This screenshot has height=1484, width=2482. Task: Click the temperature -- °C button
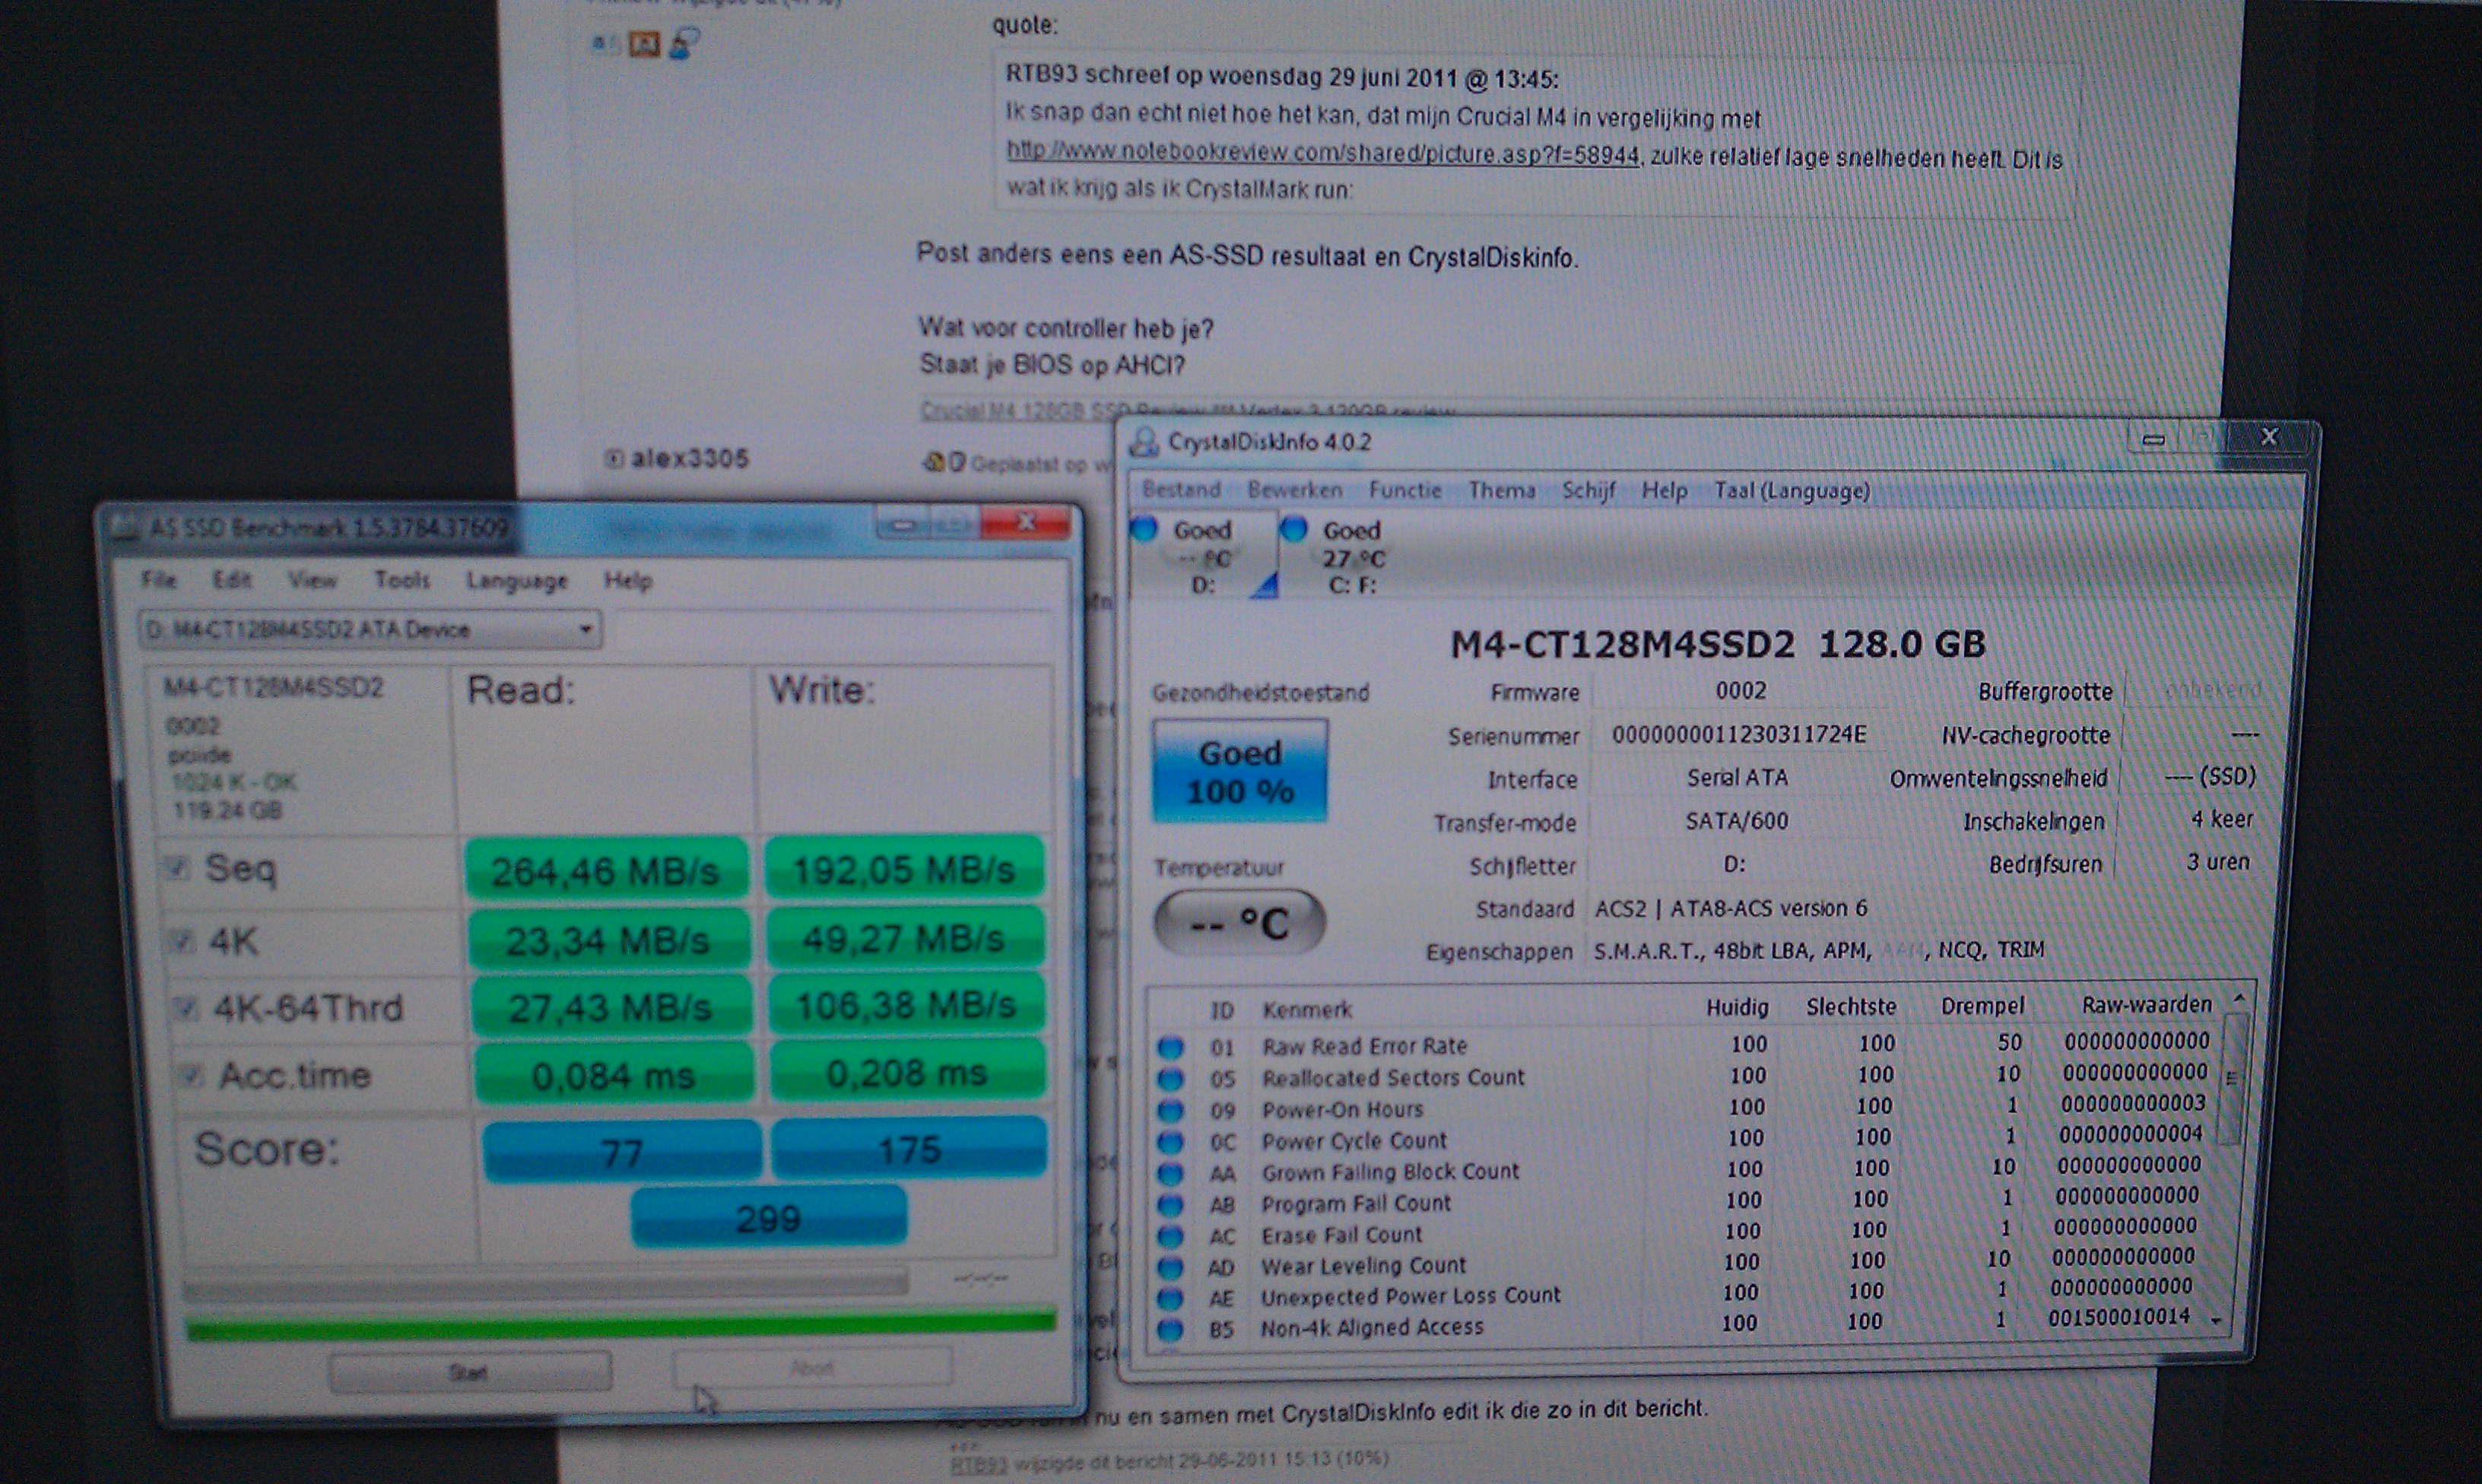point(1240,923)
